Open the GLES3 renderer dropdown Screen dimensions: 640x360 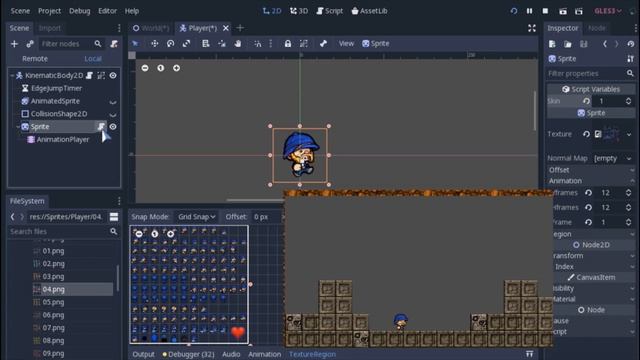(x=607, y=11)
